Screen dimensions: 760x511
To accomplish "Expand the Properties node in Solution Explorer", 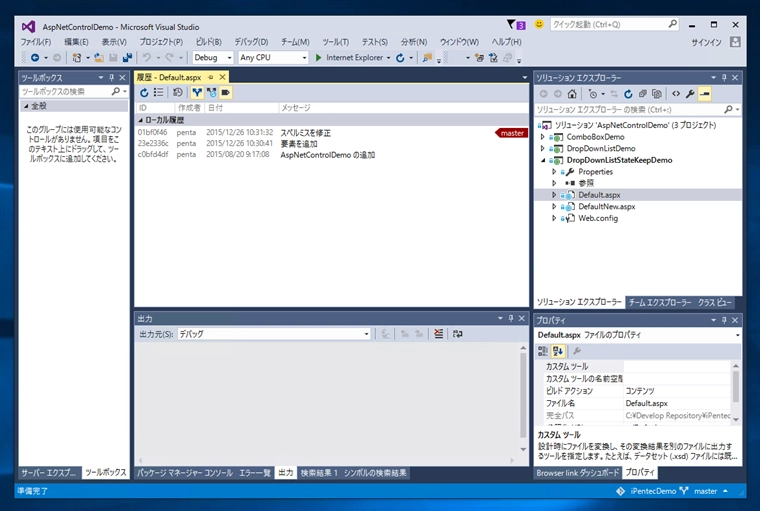I will [554, 172].
